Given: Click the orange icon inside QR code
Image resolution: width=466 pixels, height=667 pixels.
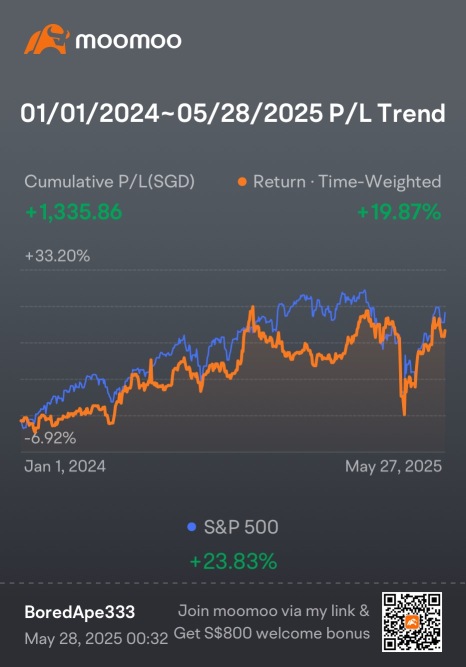Looking at the screenshot, I should coord(412,622).
